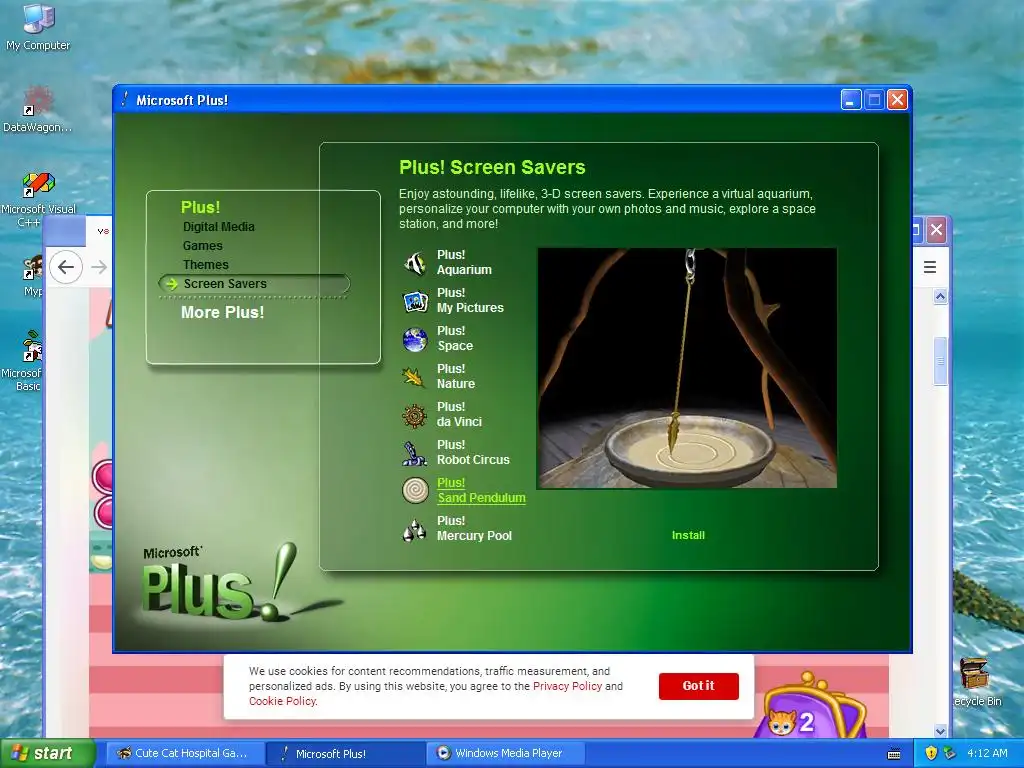Click browser scrollbar down arrow
1024x768 pixels.
coord(940,731)
